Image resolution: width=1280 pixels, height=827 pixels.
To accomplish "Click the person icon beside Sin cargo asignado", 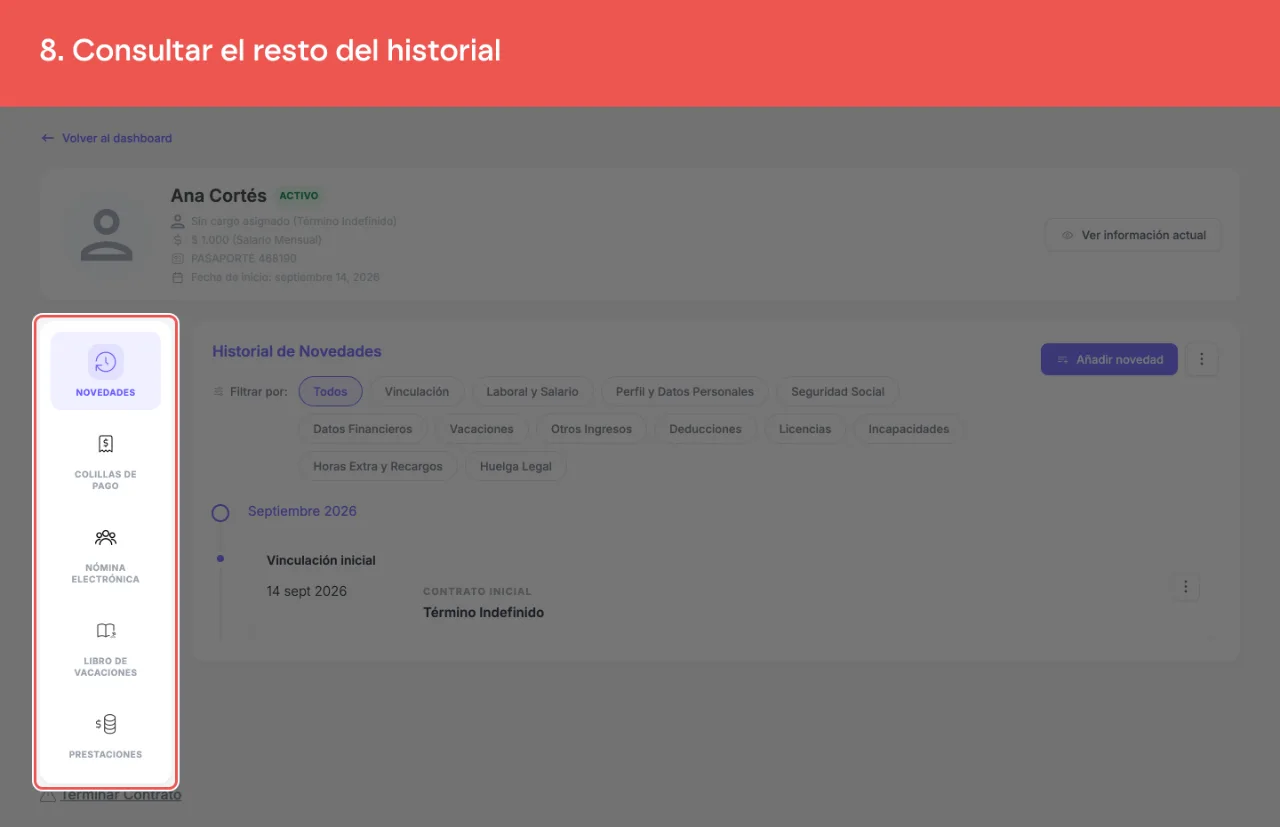I will point(177,221).
